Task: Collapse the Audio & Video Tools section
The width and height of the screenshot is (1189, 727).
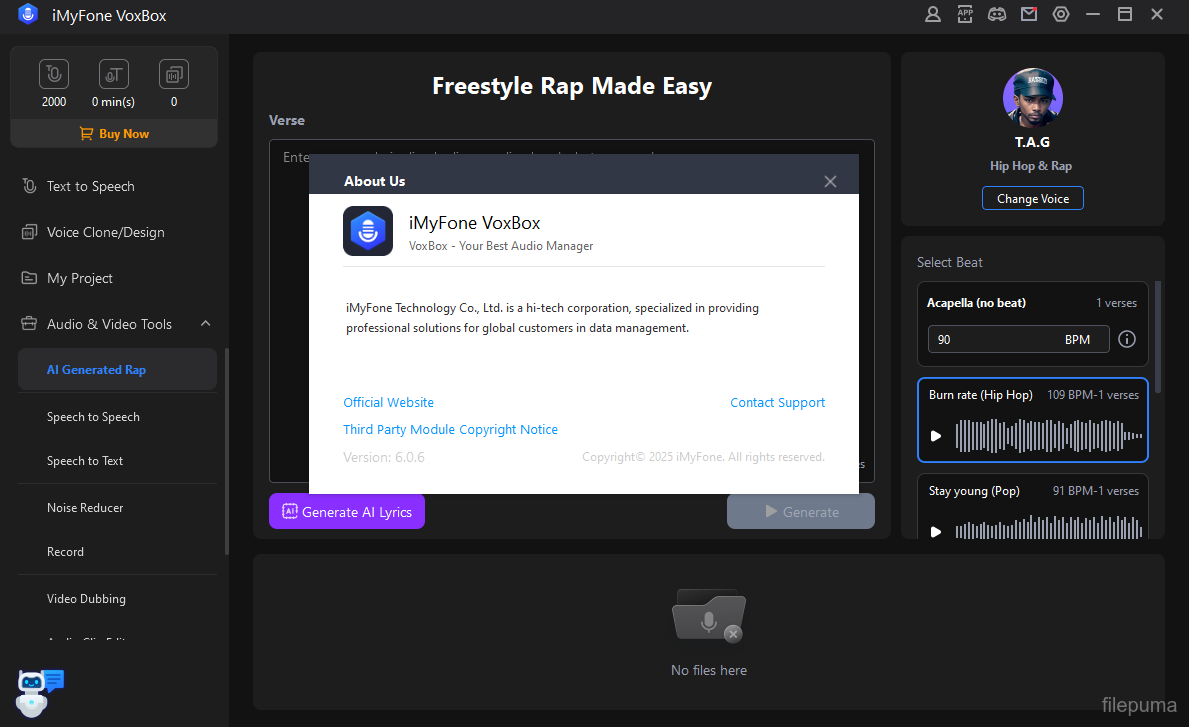Action: 206,324
